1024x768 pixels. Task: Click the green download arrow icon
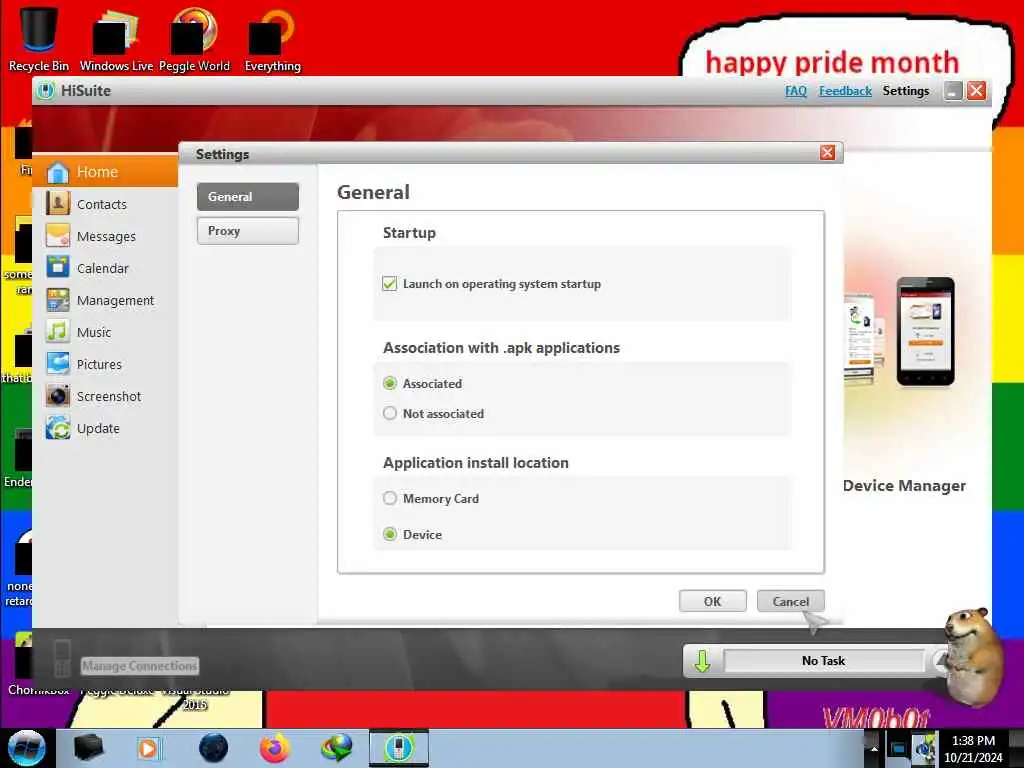click(703, 661)
